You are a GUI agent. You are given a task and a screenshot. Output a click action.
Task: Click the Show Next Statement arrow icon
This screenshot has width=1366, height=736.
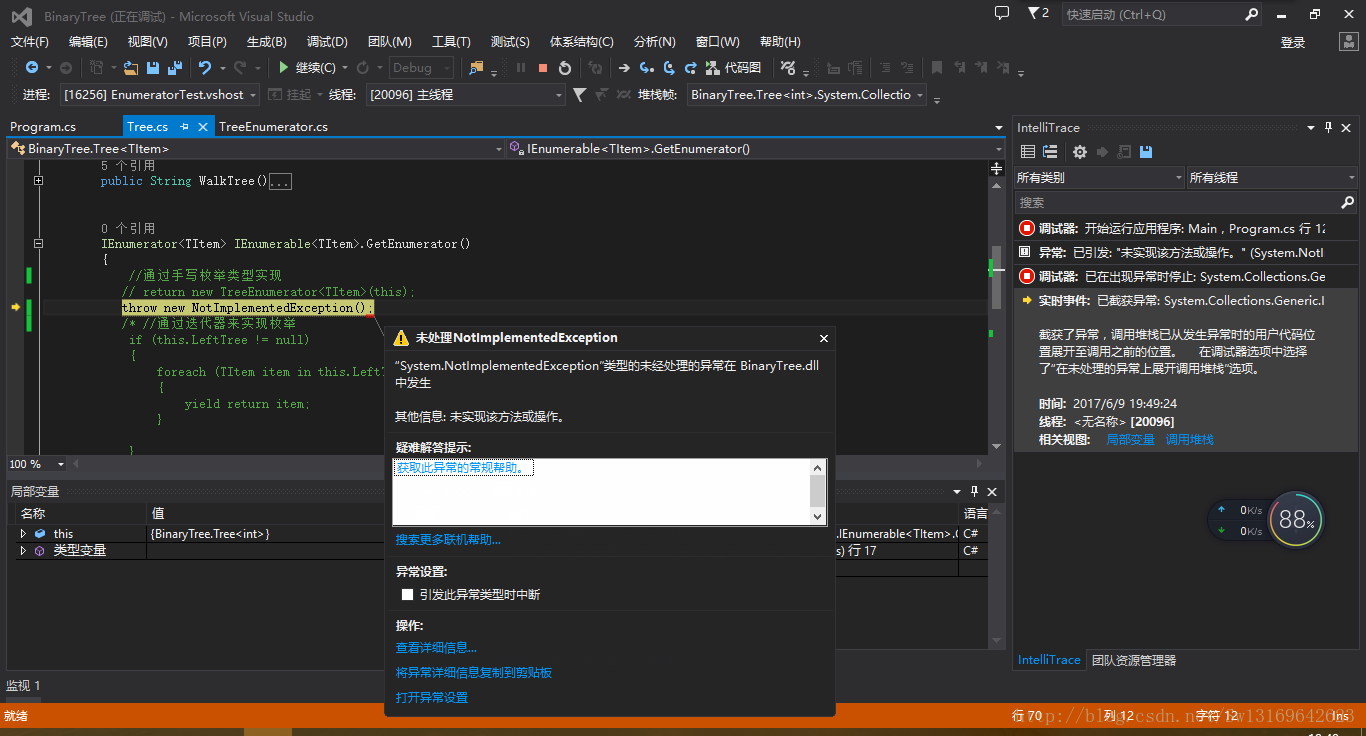coord(624,68)
